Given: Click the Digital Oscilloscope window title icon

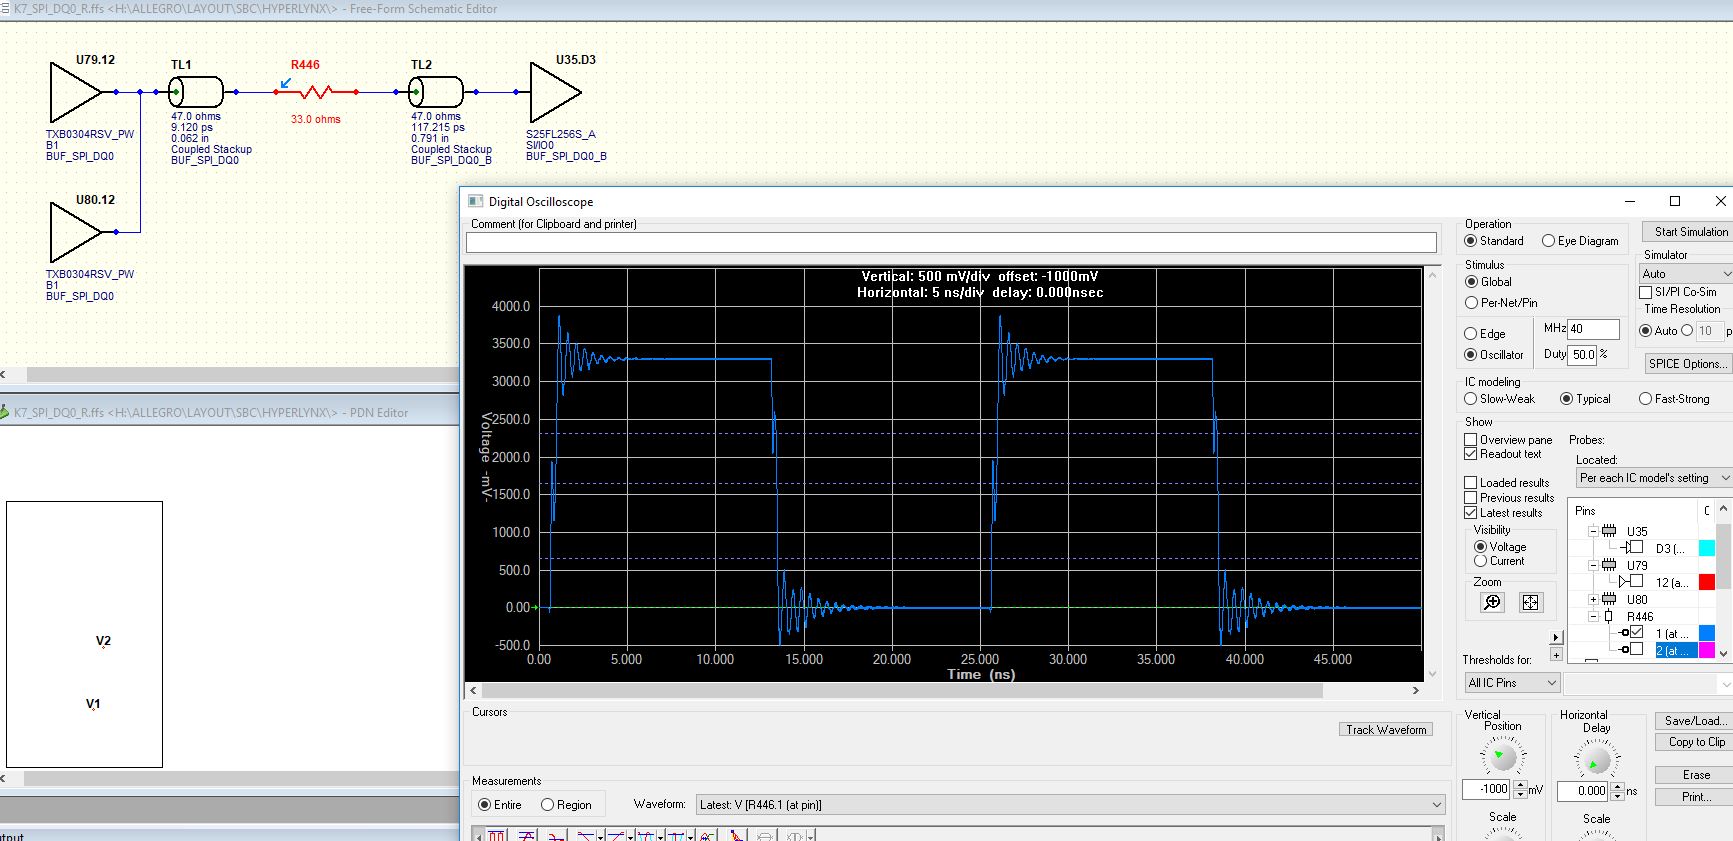Looking at the screenshot, I should click(476, 201).
